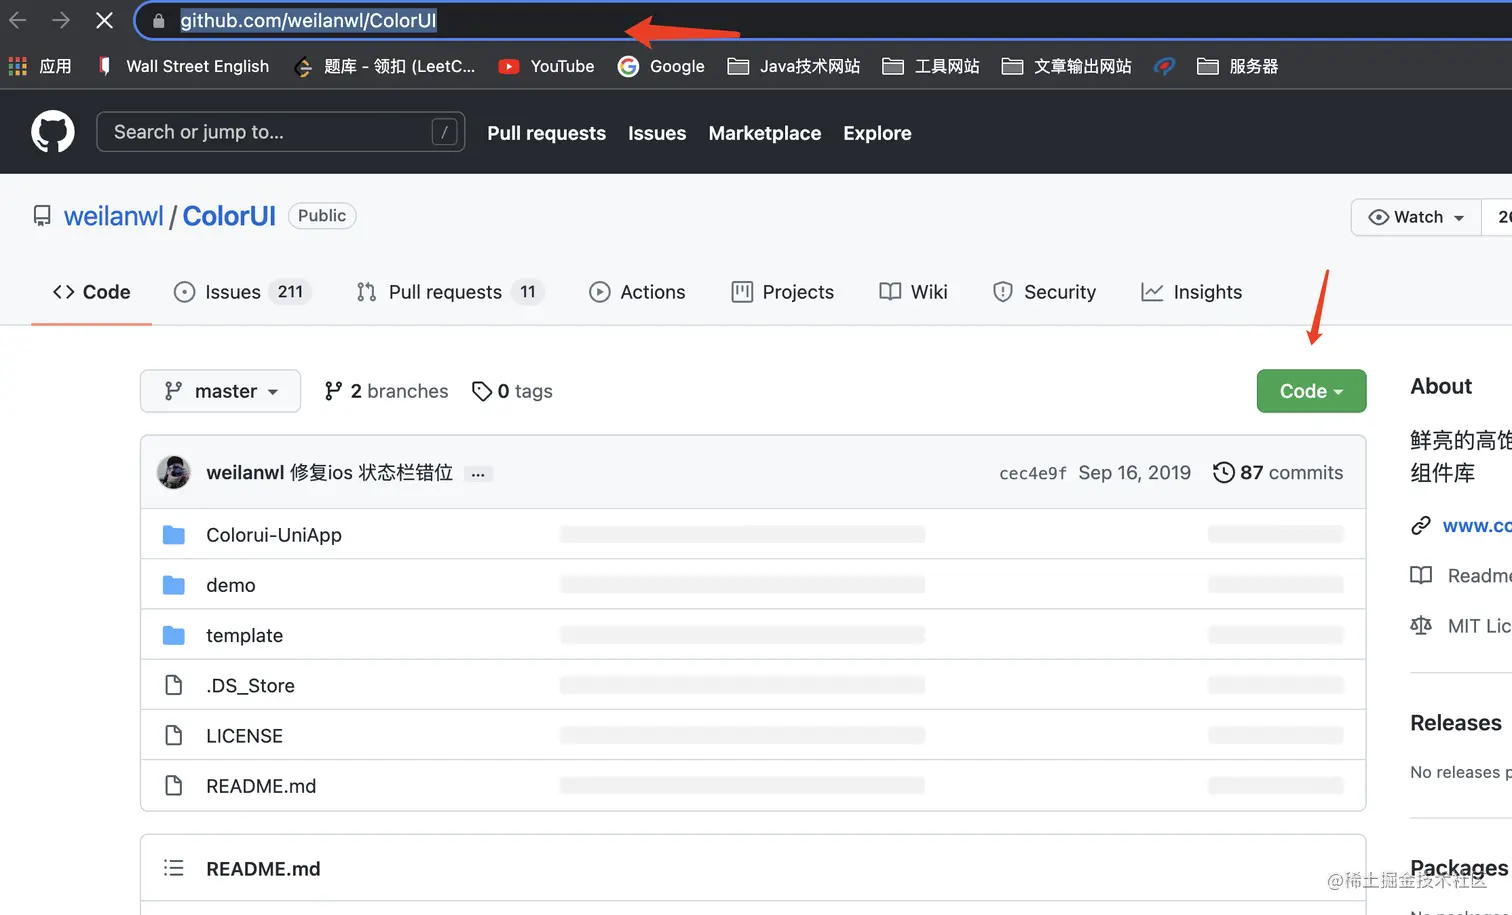Click the Public visibility label
The image size is (1512, 915).
322,216
